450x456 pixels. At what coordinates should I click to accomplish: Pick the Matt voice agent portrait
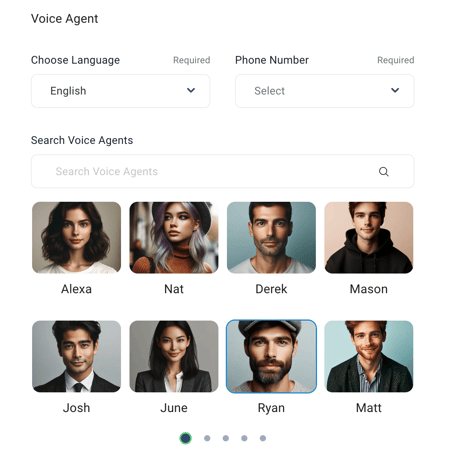click(369, 356)
